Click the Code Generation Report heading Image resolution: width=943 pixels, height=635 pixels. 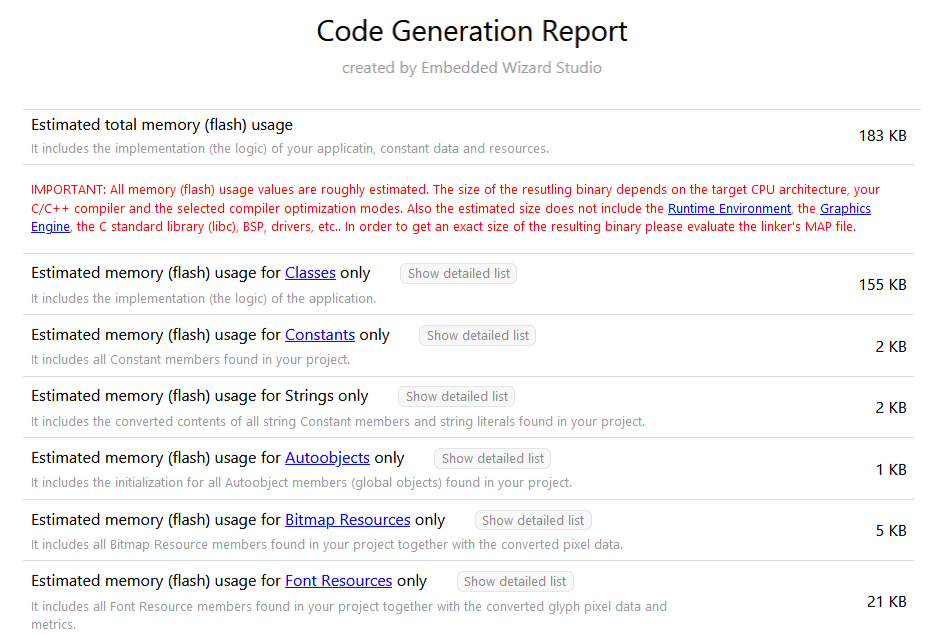(x=472, y=31)
